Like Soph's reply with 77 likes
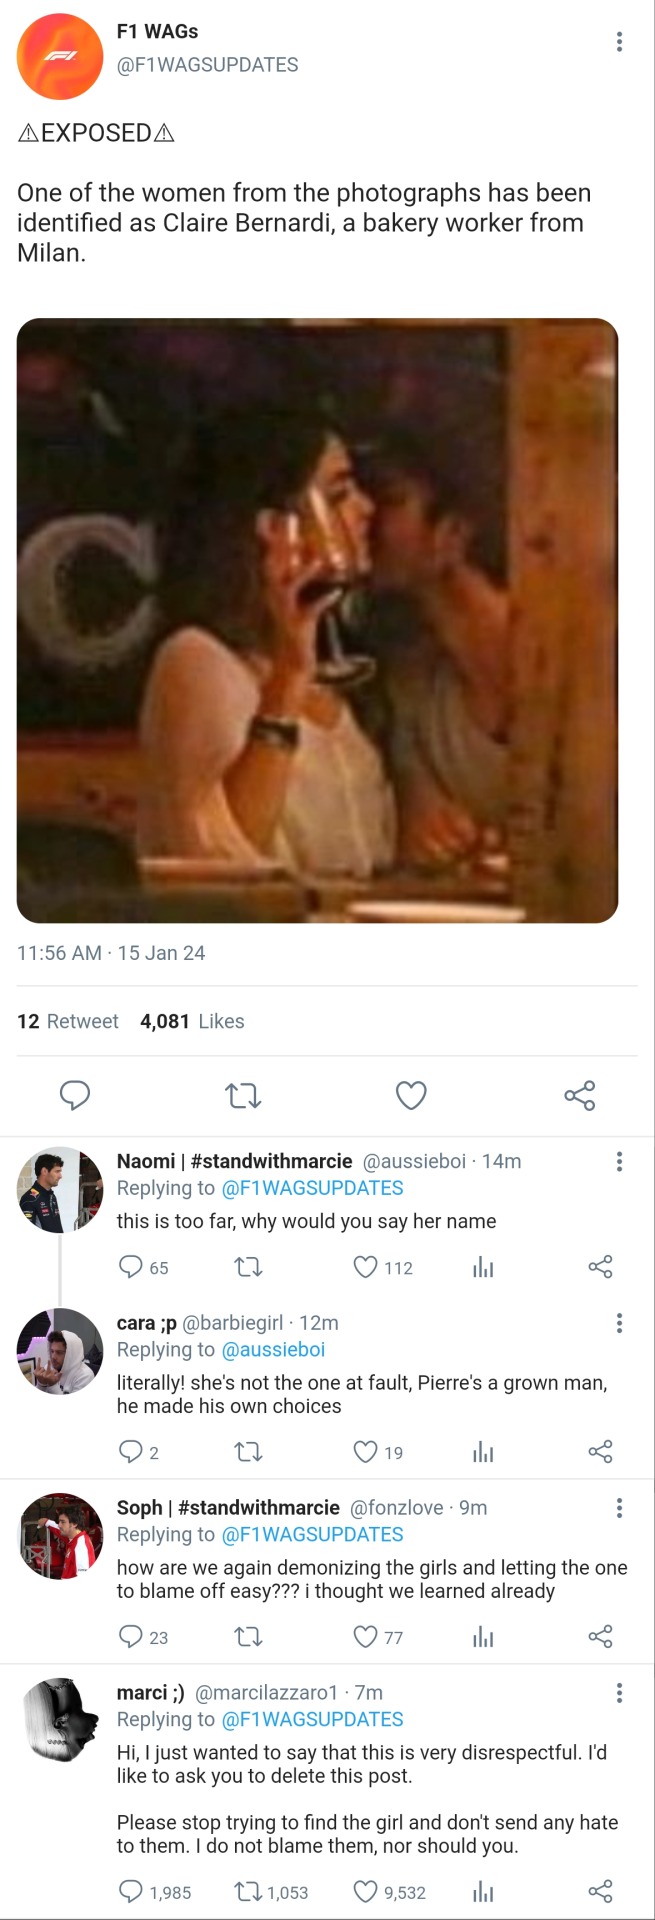The image size is (655, 1920). coord(366,1637)
